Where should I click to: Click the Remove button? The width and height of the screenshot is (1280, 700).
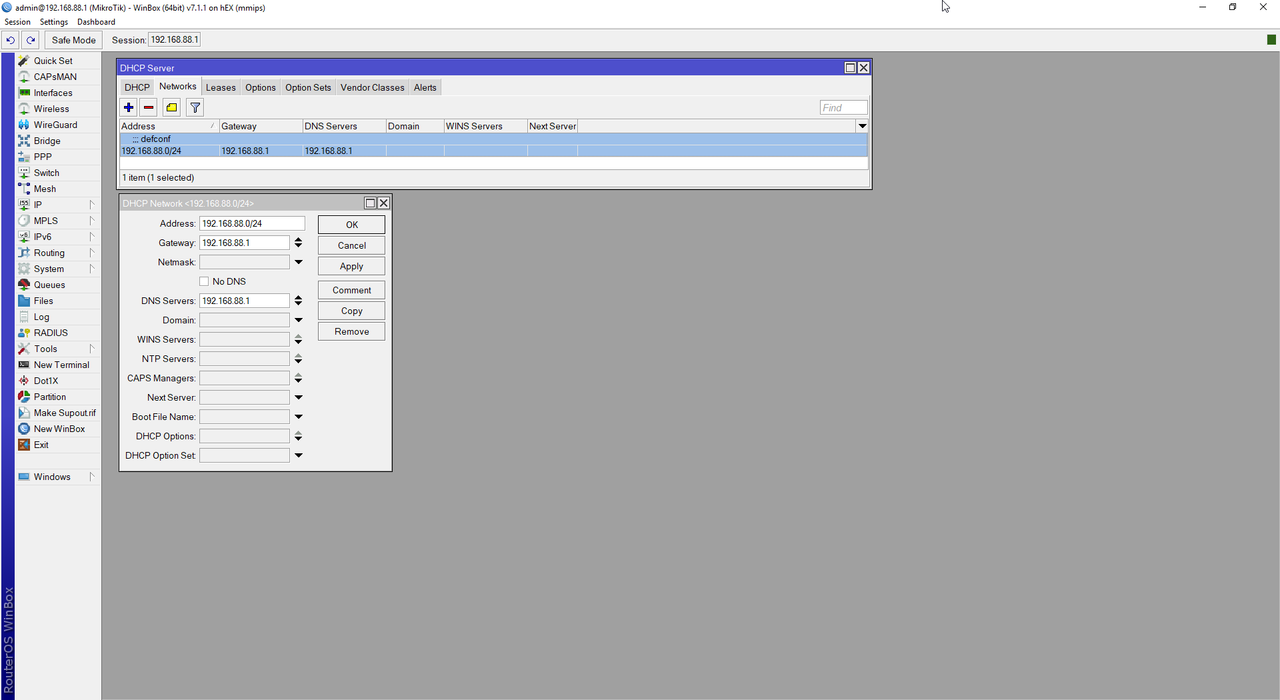point(351,332)
